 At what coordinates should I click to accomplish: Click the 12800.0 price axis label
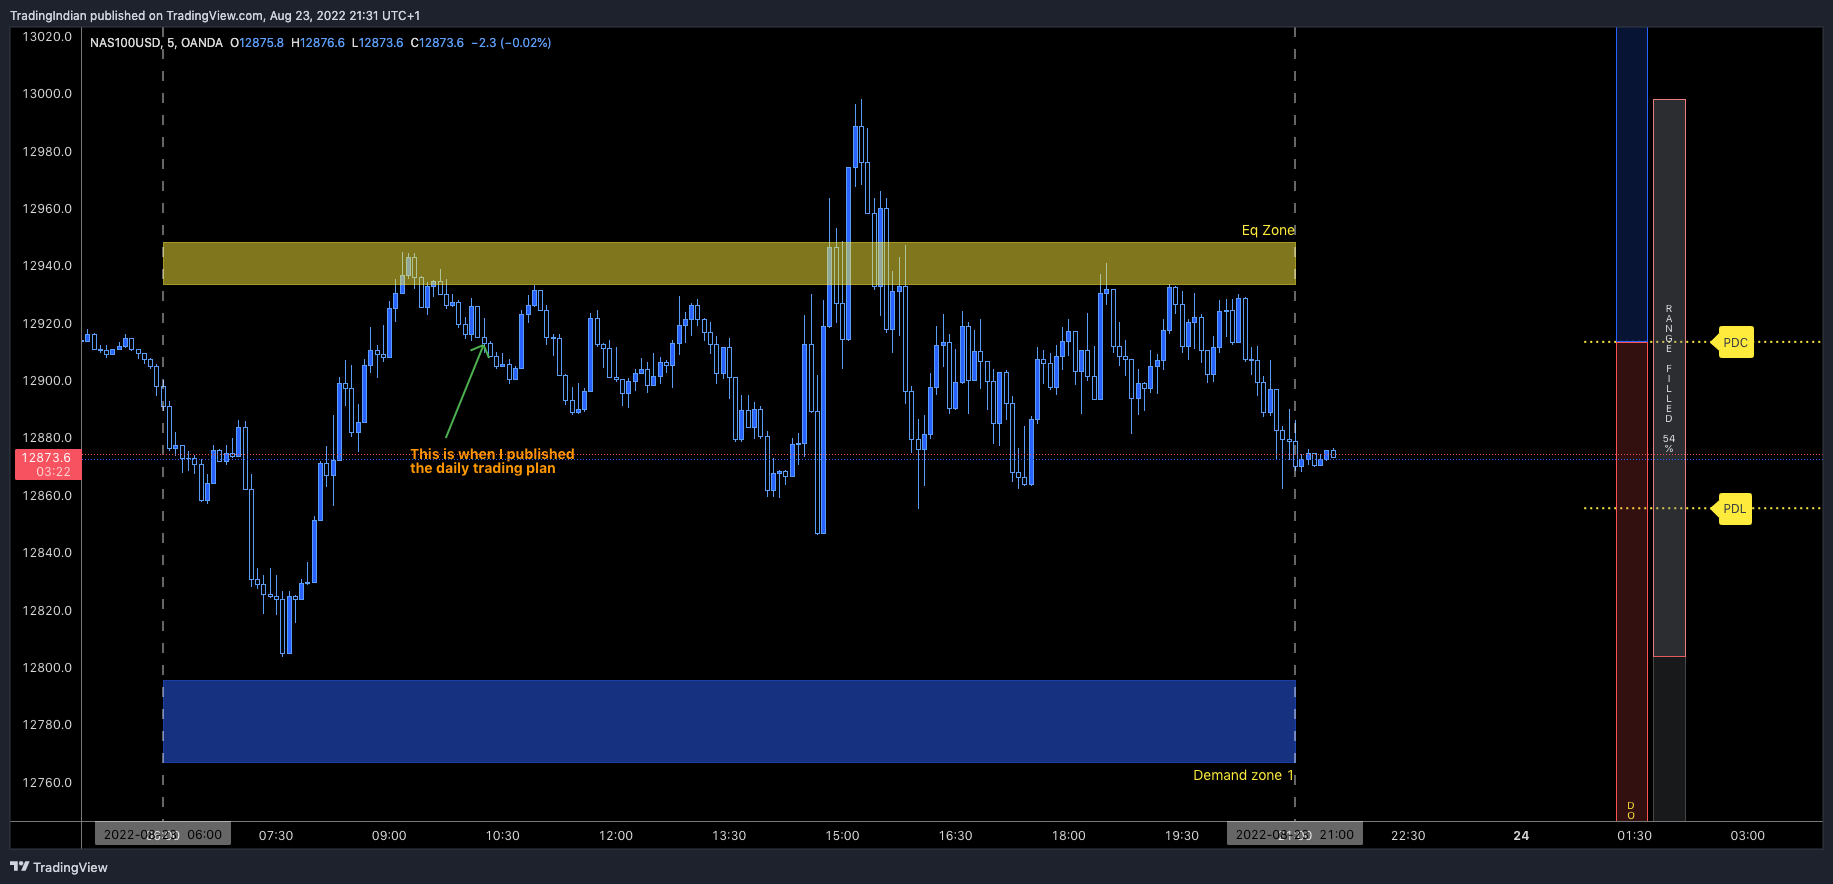(x=47, y=668)
